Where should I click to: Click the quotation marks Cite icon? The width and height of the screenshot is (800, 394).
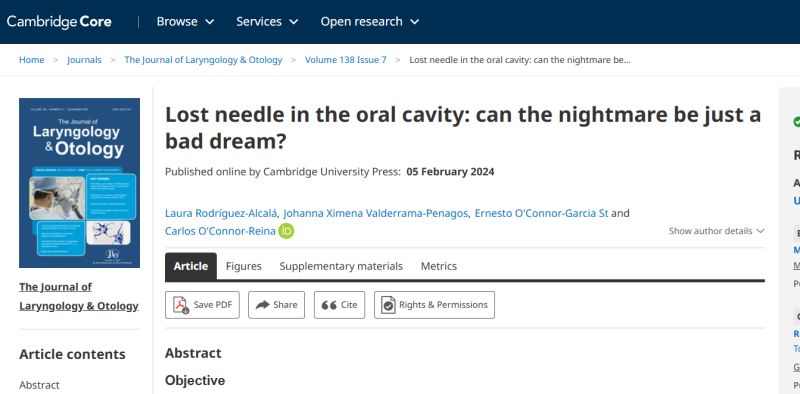click(329, 305)
